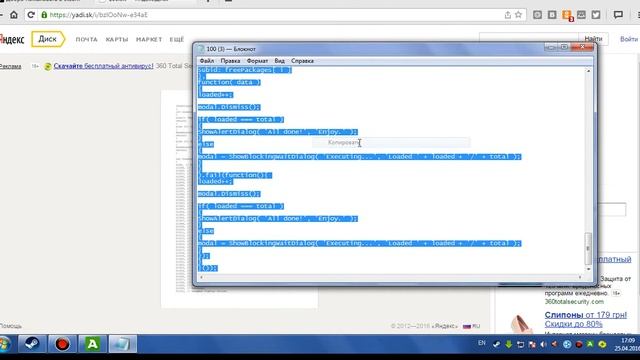This screenshot has height=360, width=640.
Task: Click the 'function( data )' line in Notepad
Action: (229, 82)
